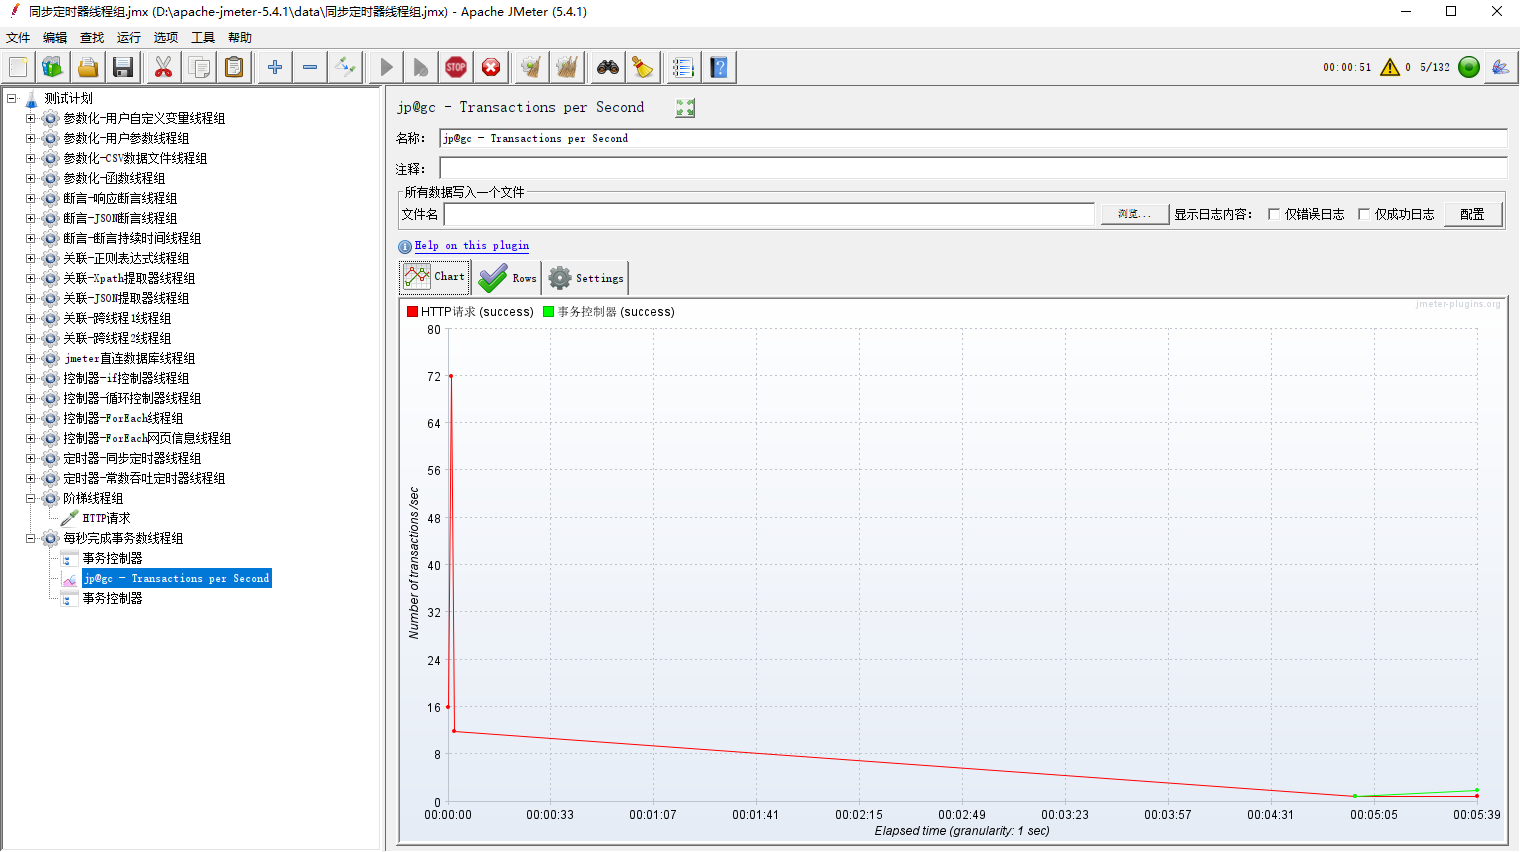Expand 参数化-用户自定义变量线程组 node
This screenshot has height=852, width=1520.
pyautogui.click(x=31, y=118)
